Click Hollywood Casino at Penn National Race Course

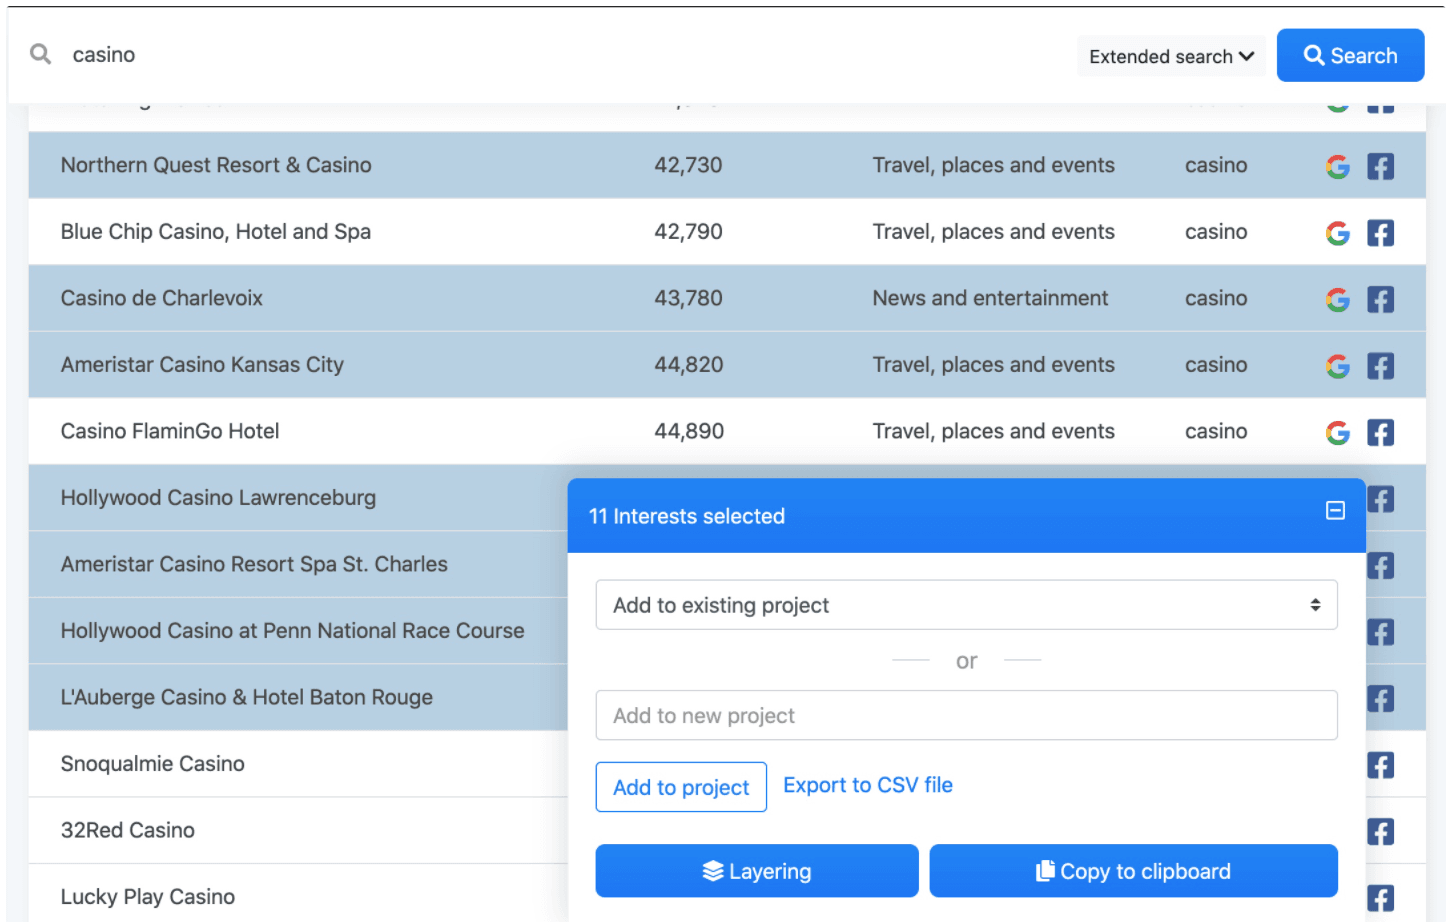coord(292,631)
